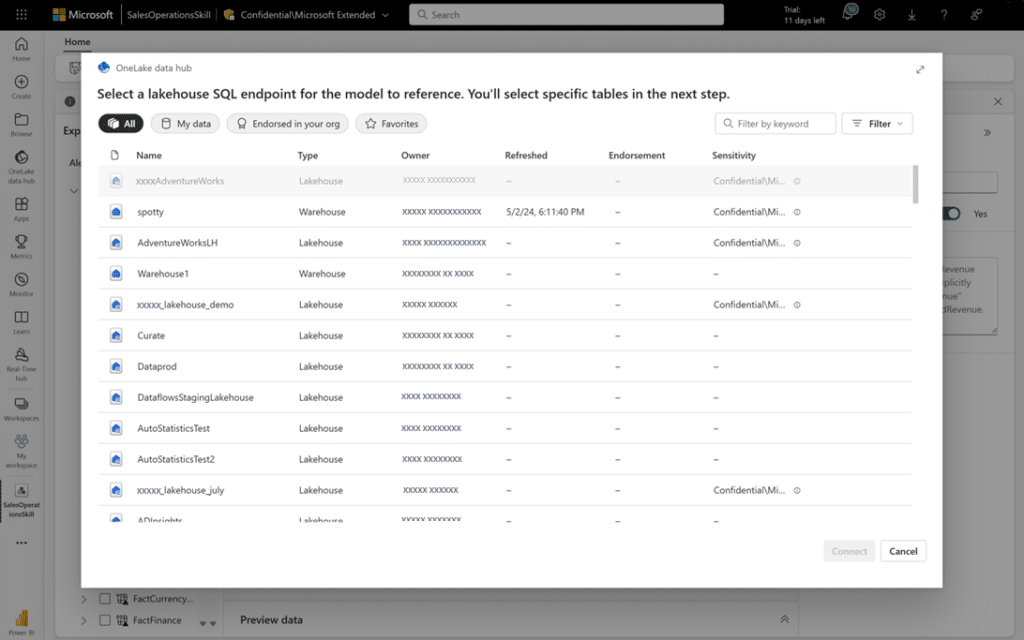
Task: Open the Filter dropdown
Action: [x=877, y=123]
